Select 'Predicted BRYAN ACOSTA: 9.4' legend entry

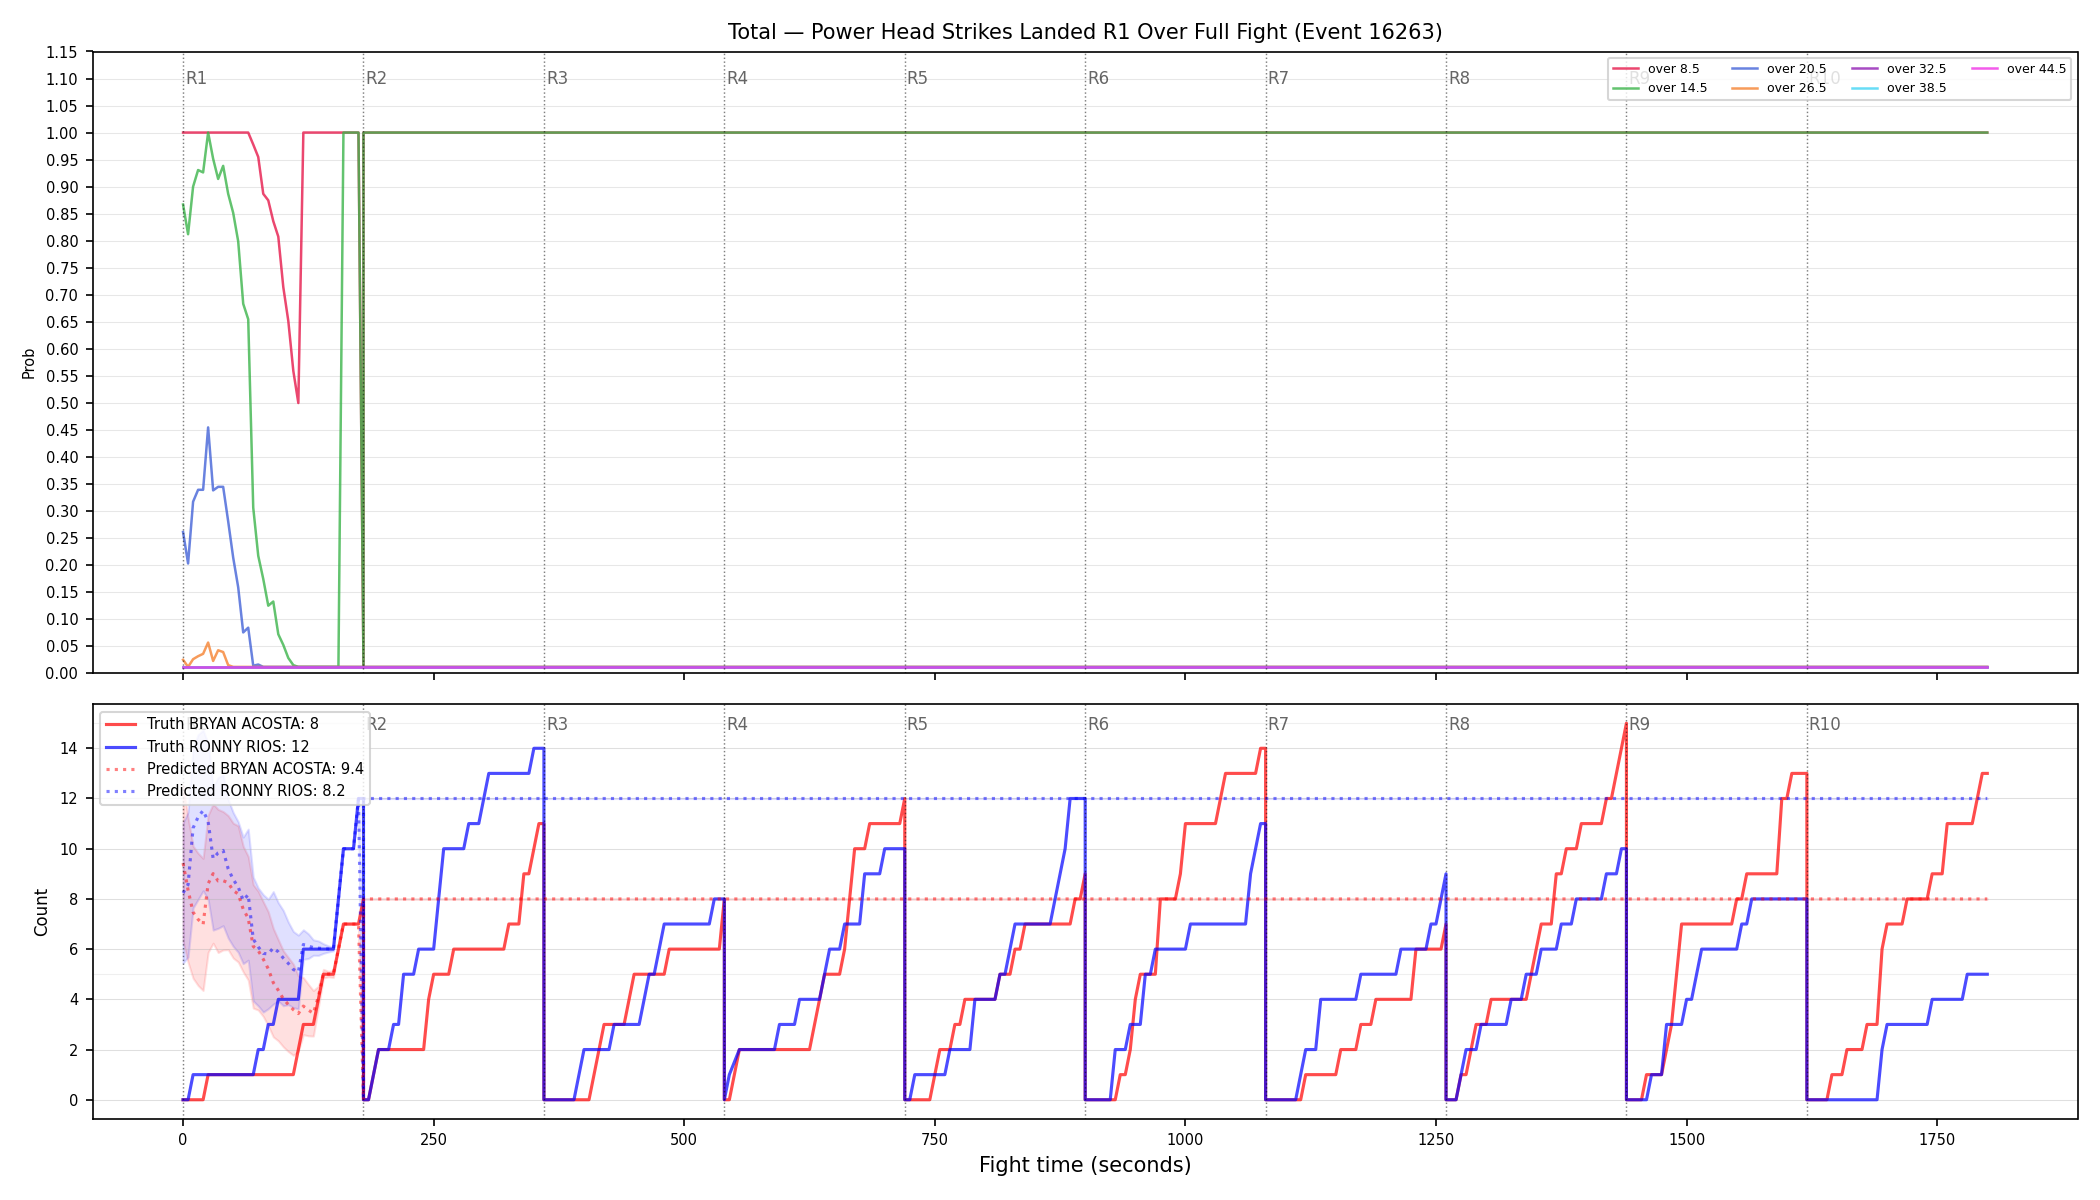(x=255, y=769)
